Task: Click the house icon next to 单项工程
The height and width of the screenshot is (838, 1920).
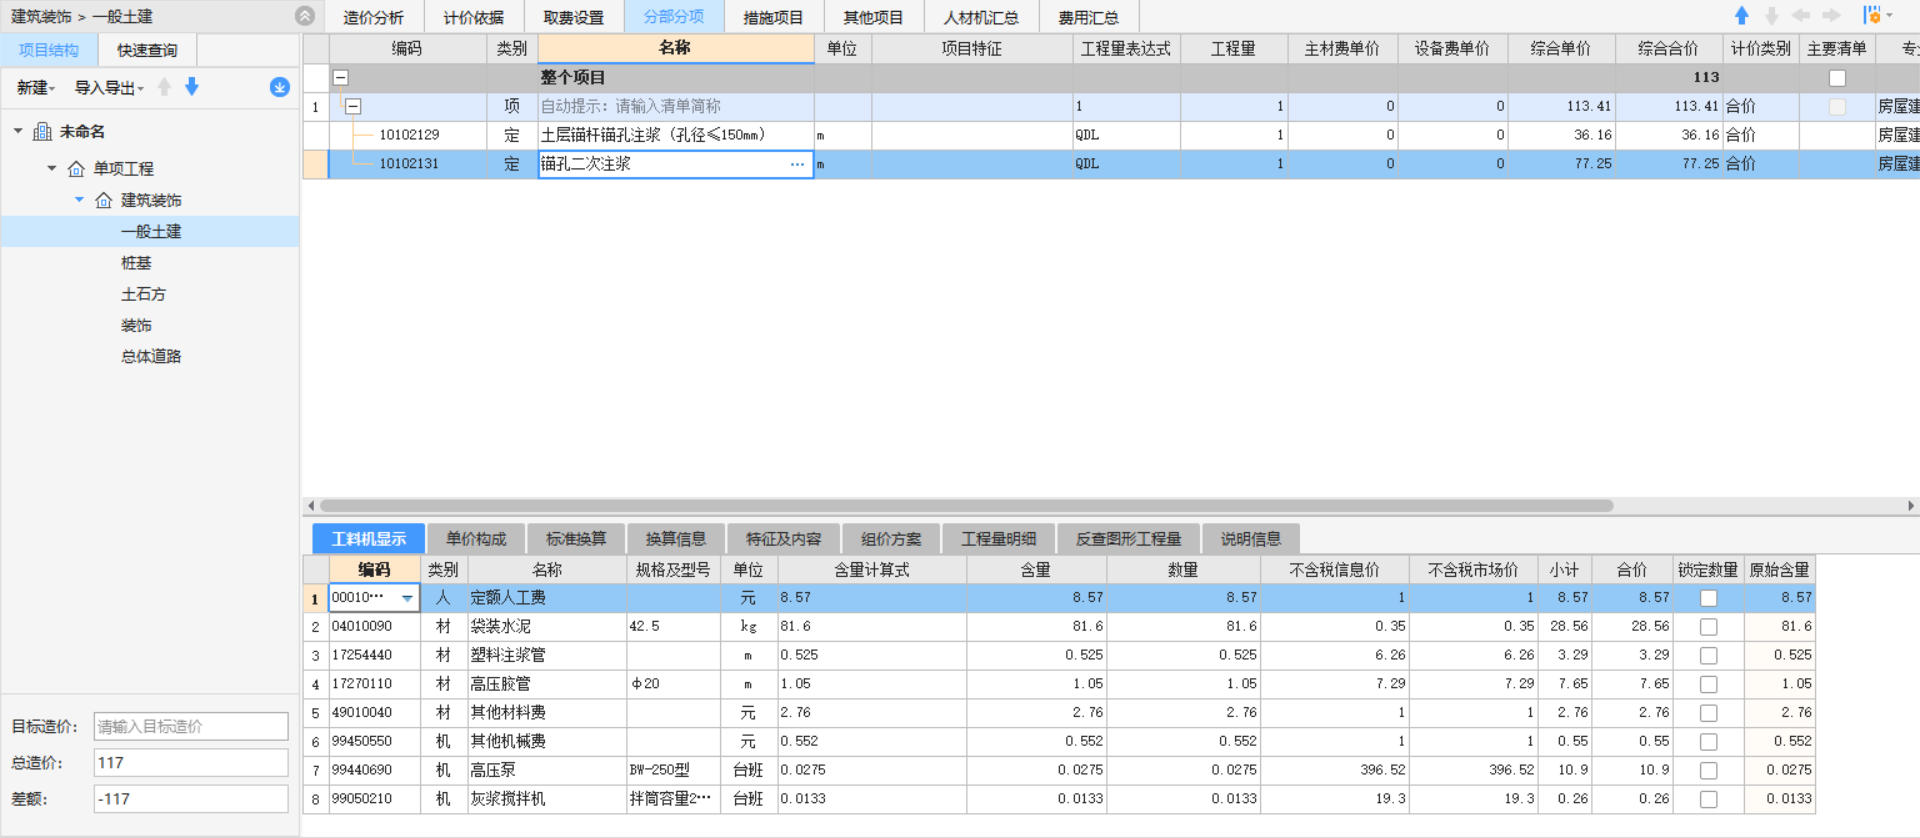Action: point(76,168)
